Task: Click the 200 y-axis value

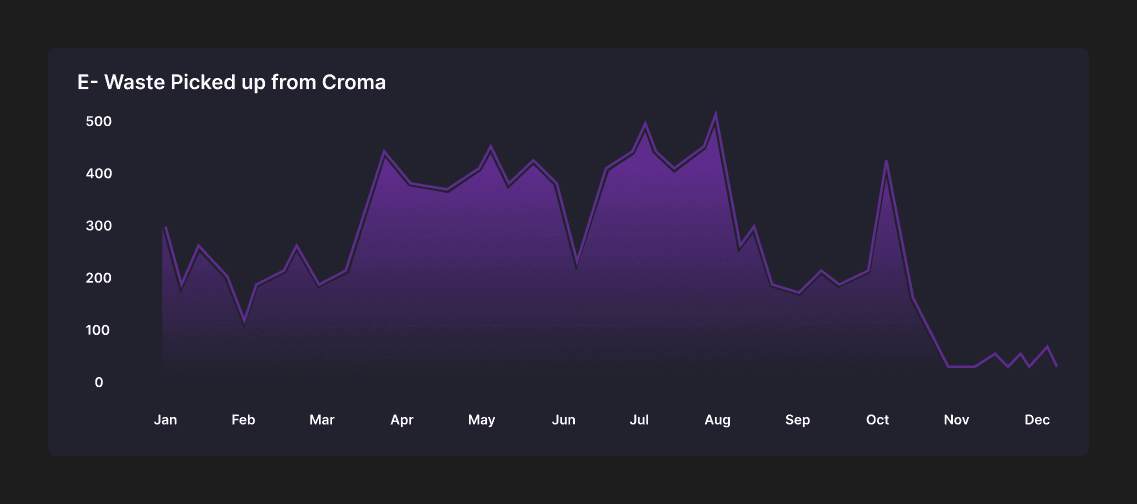Action: [99, 278]
